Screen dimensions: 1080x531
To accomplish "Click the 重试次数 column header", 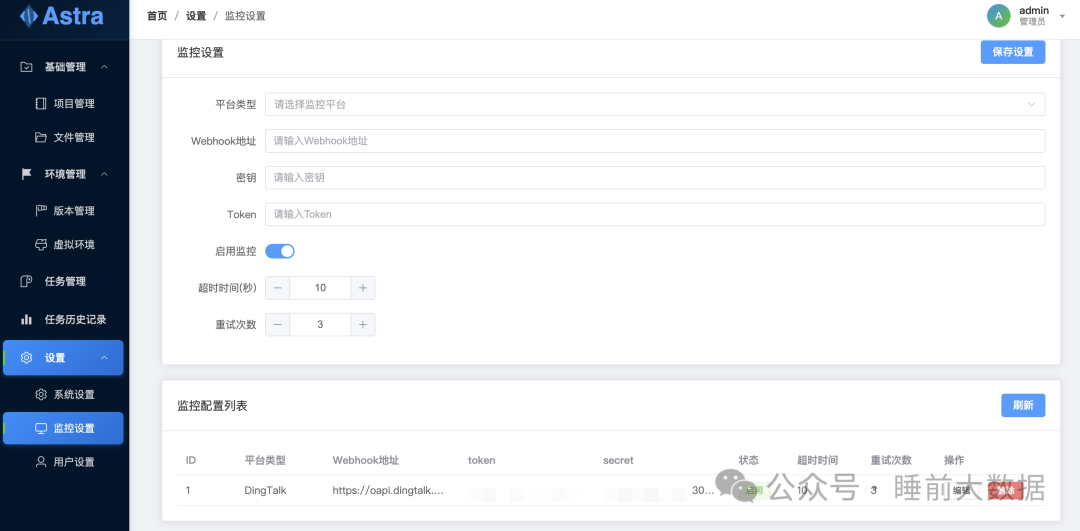I will pyautogui.click(x=891, y=460).
